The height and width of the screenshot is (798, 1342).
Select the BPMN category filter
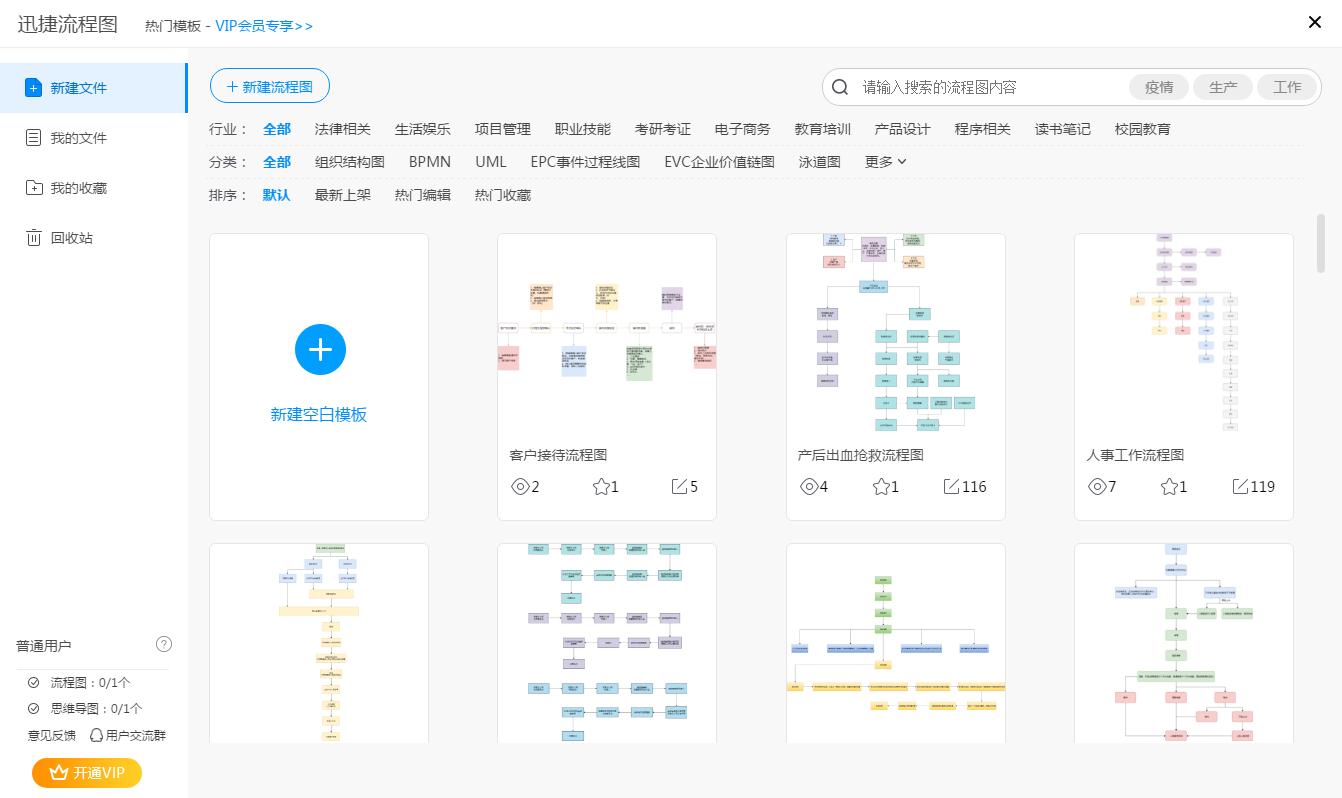pyautogui.click(x=429, y=161)
